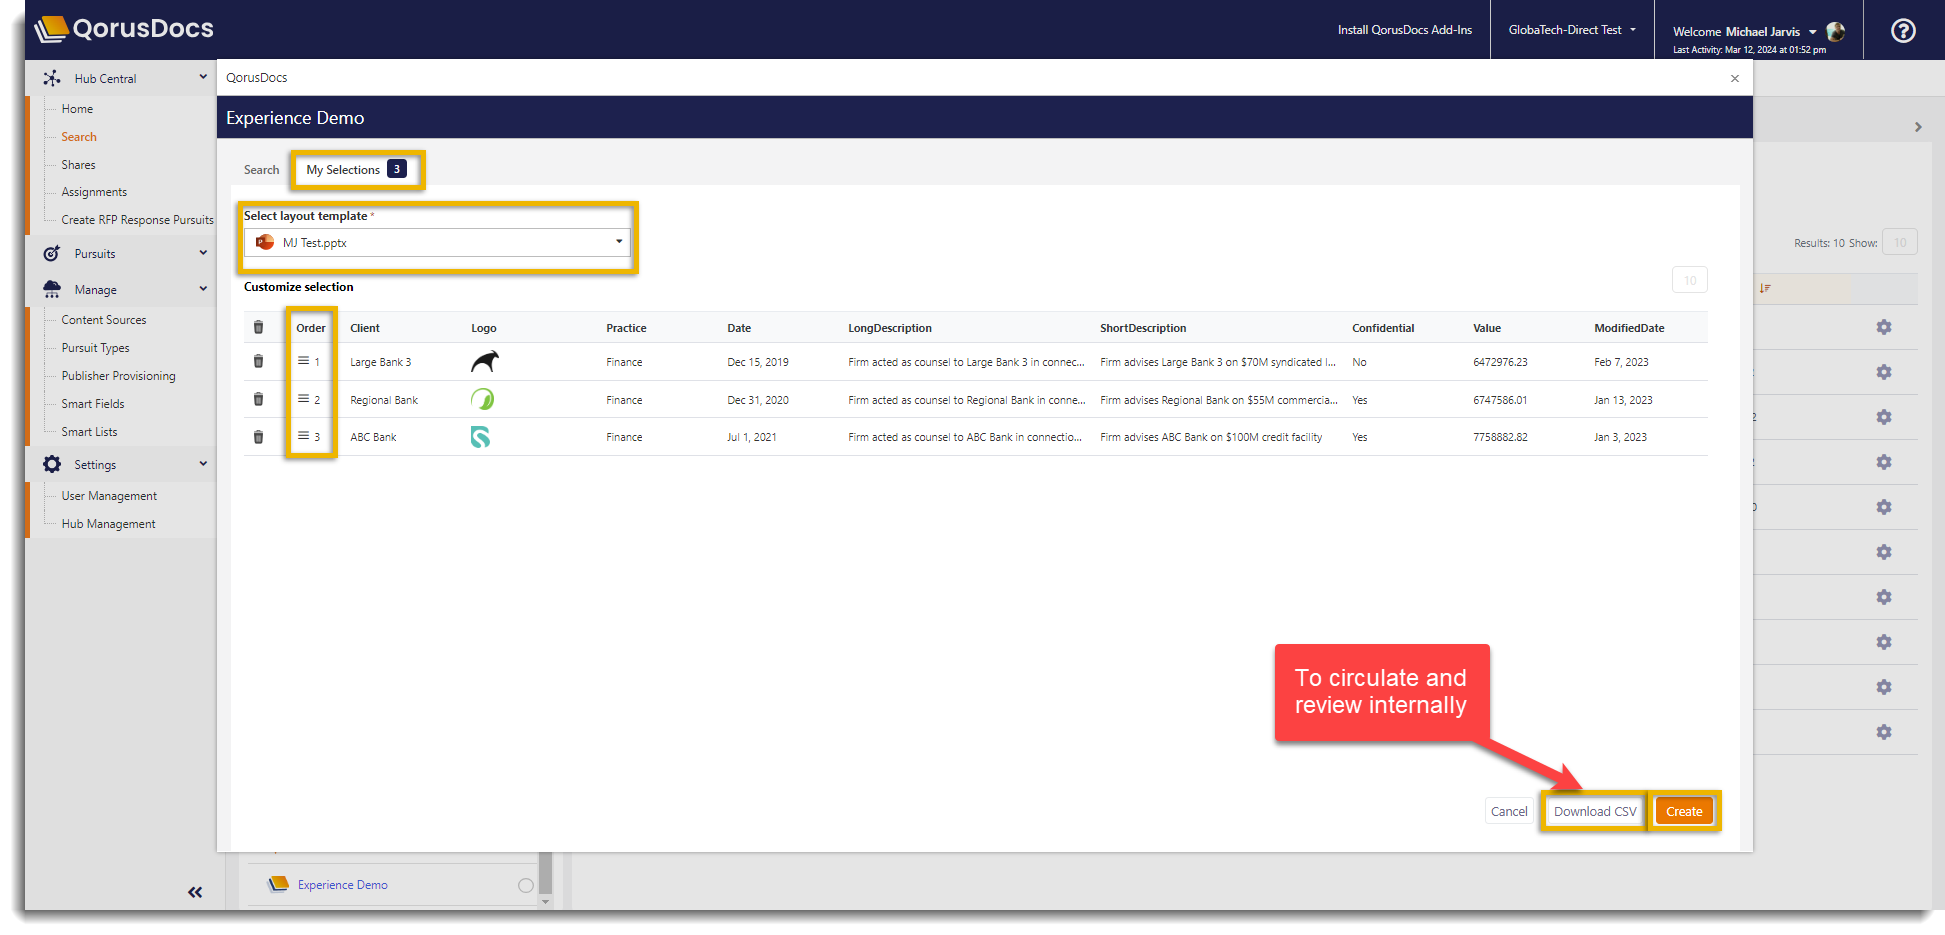
Task: Click the Value column header
Action: click(x=1487, y=328)
